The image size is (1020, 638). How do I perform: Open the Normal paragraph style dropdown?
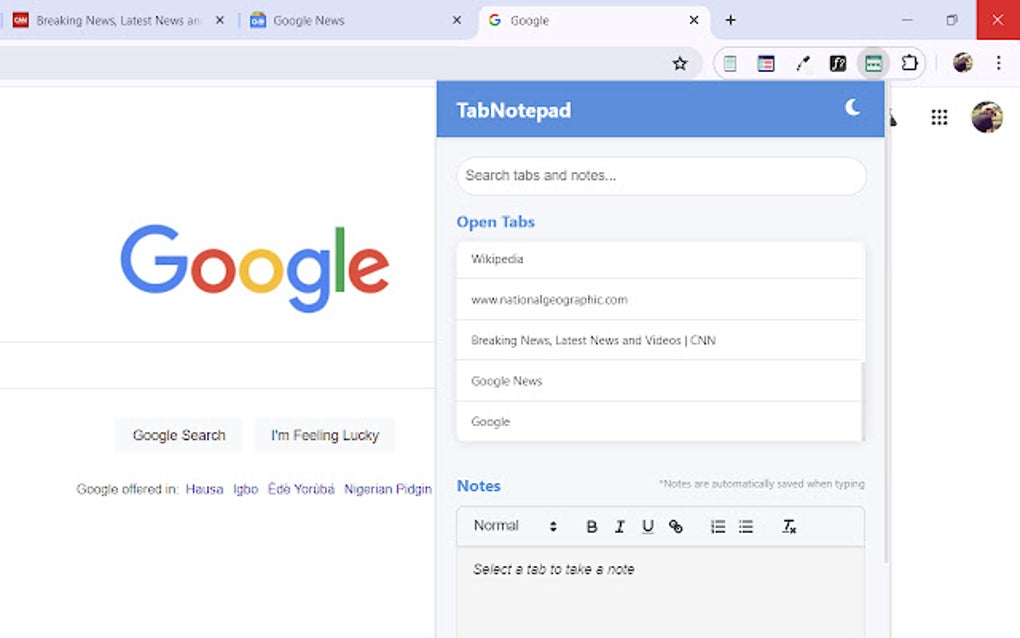pyautogui.click(x=512, y=525)
